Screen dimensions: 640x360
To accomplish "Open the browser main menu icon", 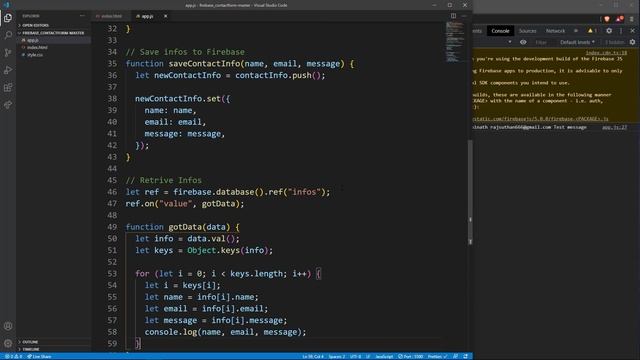I will [x=632, y=19].
